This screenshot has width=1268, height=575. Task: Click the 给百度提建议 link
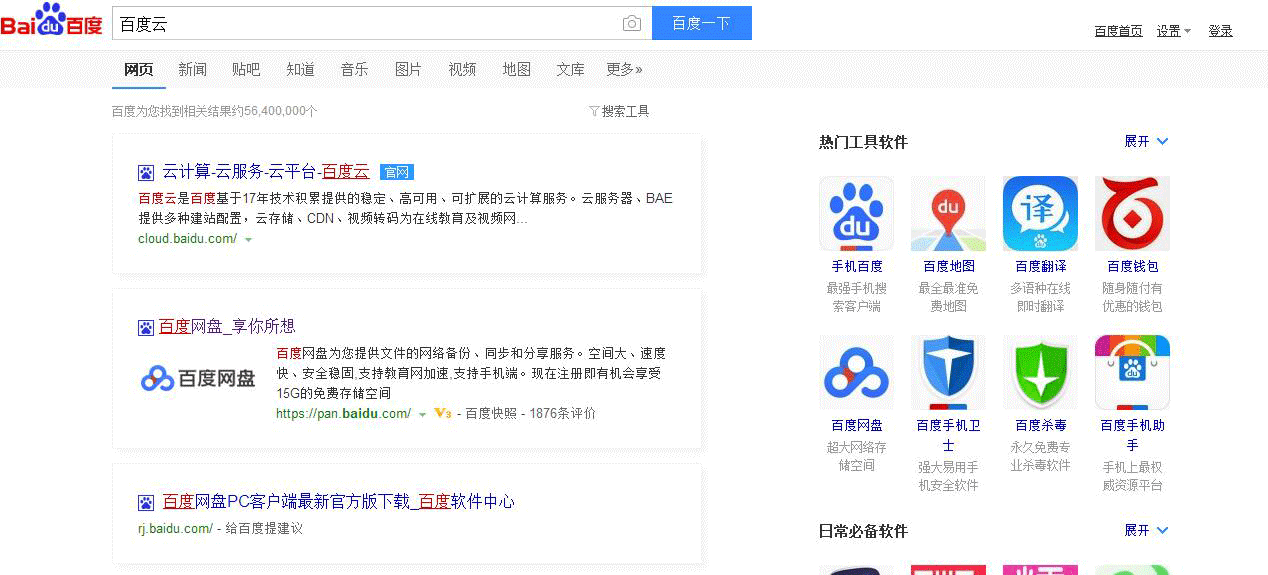(264, 529)
